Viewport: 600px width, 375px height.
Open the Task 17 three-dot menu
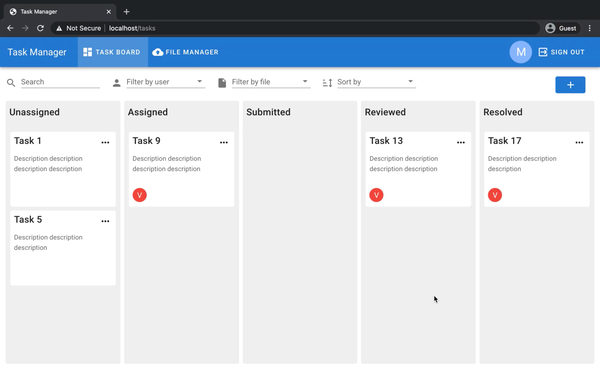pos(579,142)
